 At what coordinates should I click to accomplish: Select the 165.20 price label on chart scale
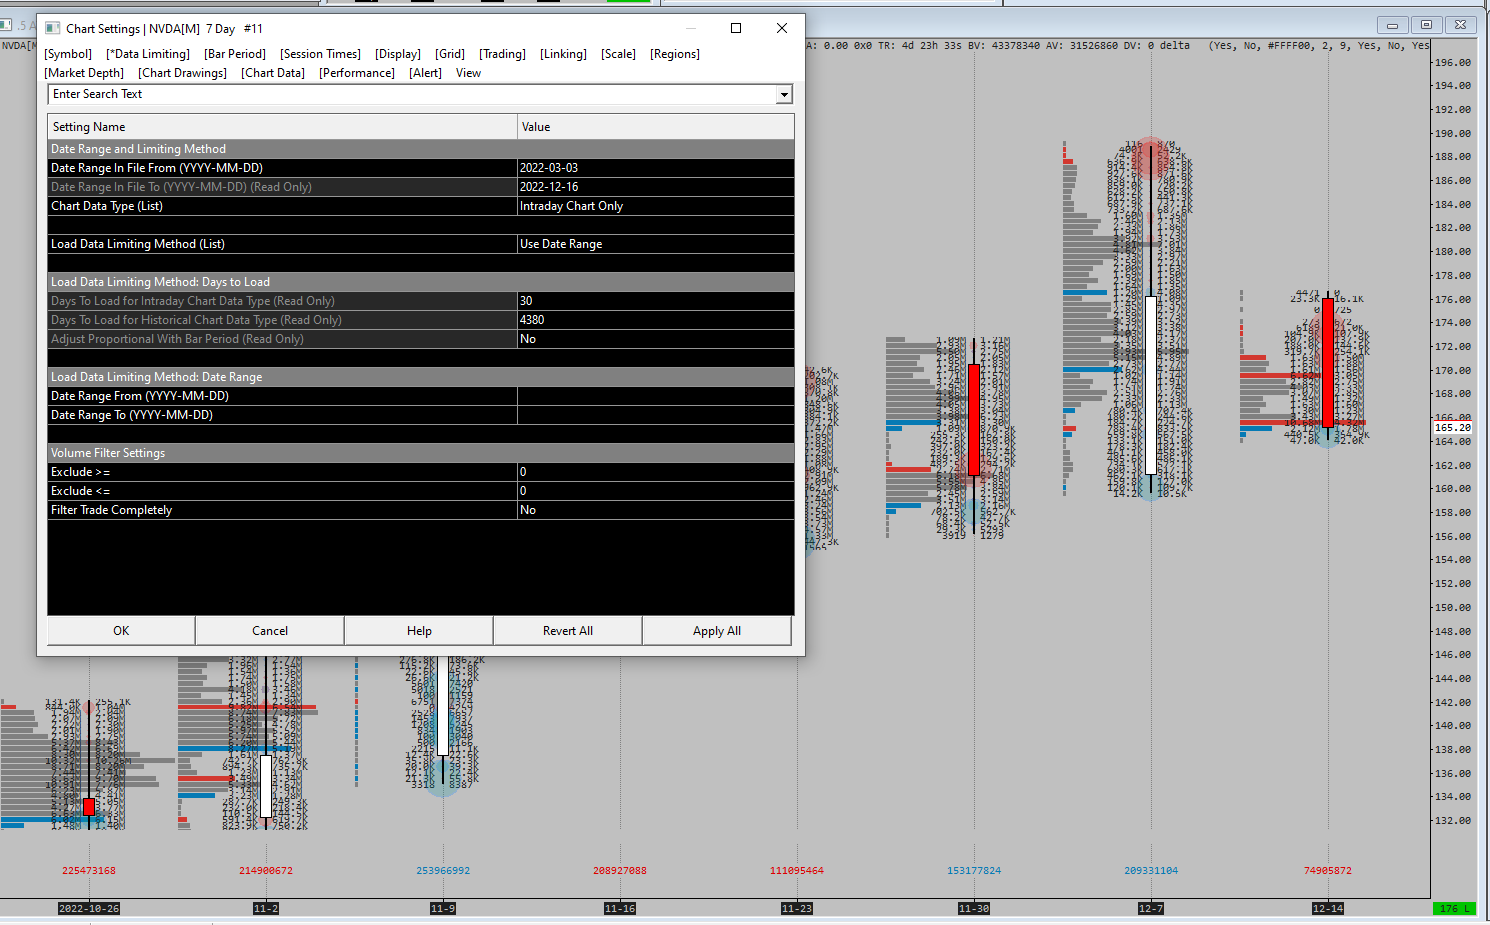click(1452, 427)
